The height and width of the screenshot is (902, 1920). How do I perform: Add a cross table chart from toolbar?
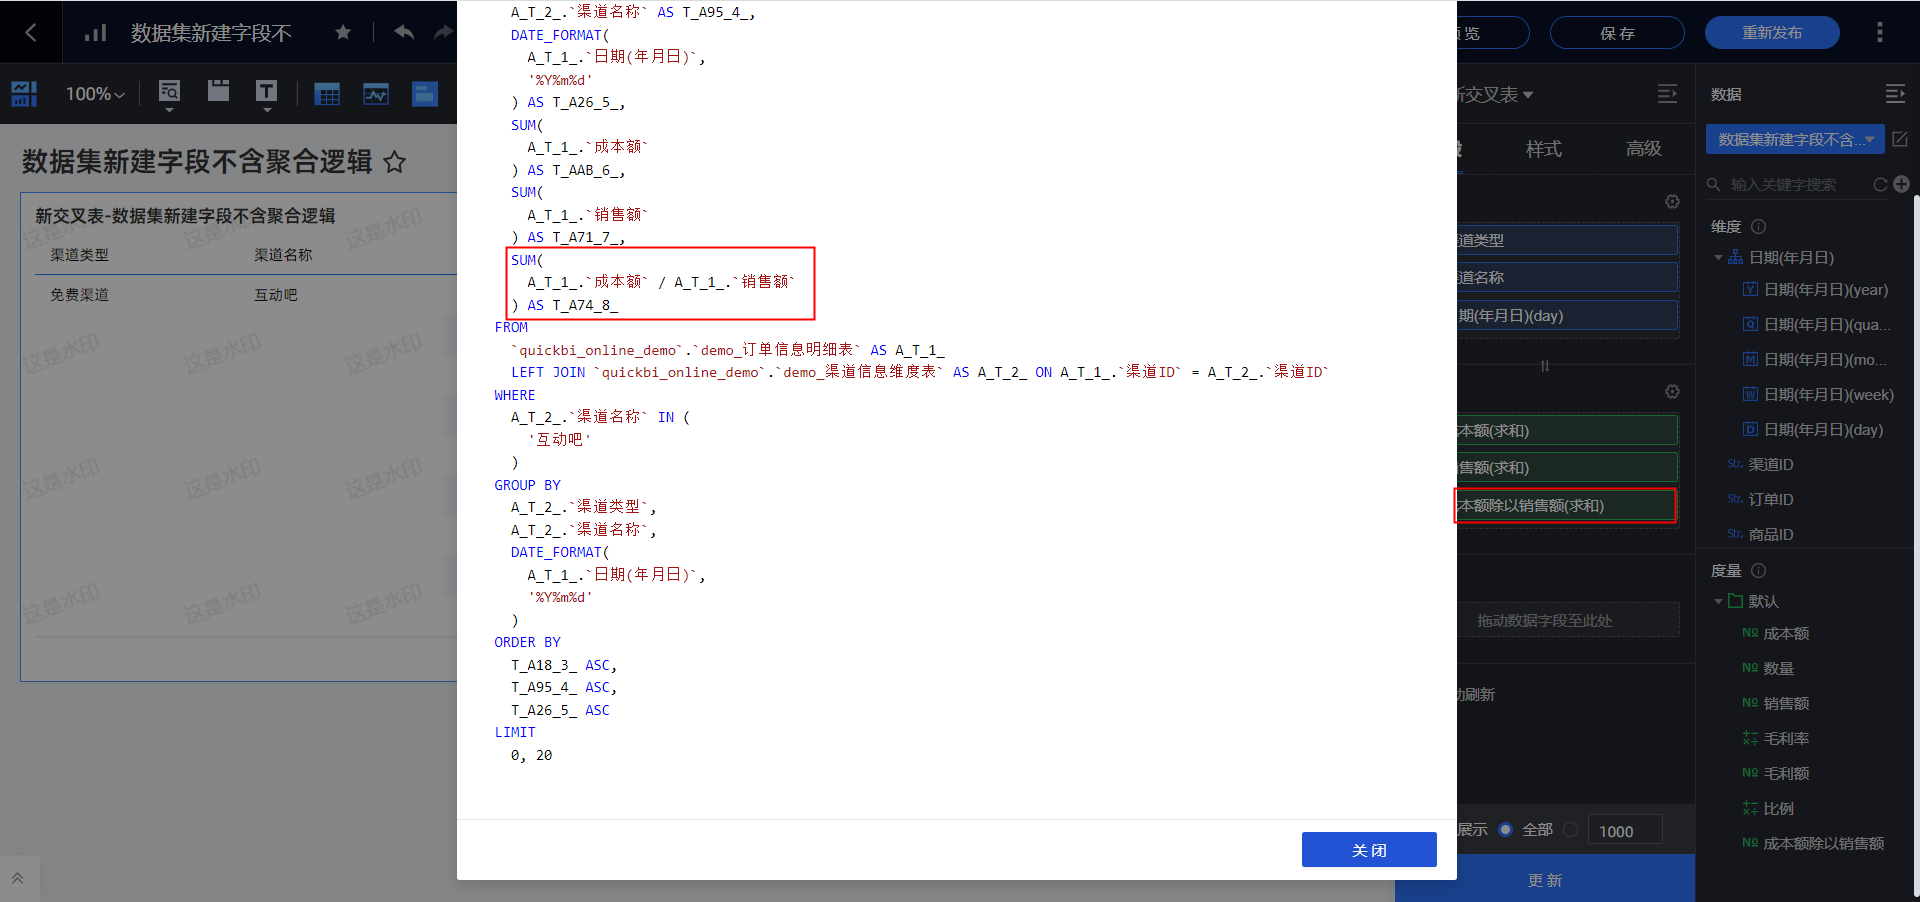(327, 94)
